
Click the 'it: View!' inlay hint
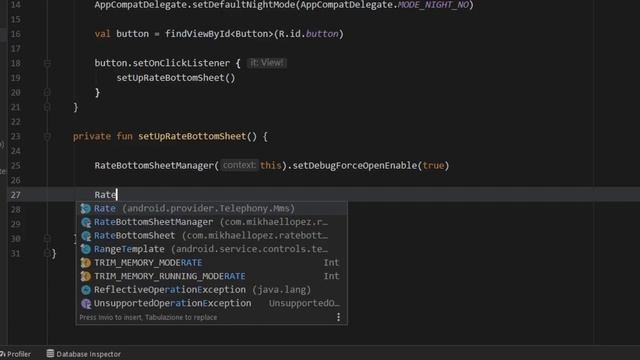[267, 63]
